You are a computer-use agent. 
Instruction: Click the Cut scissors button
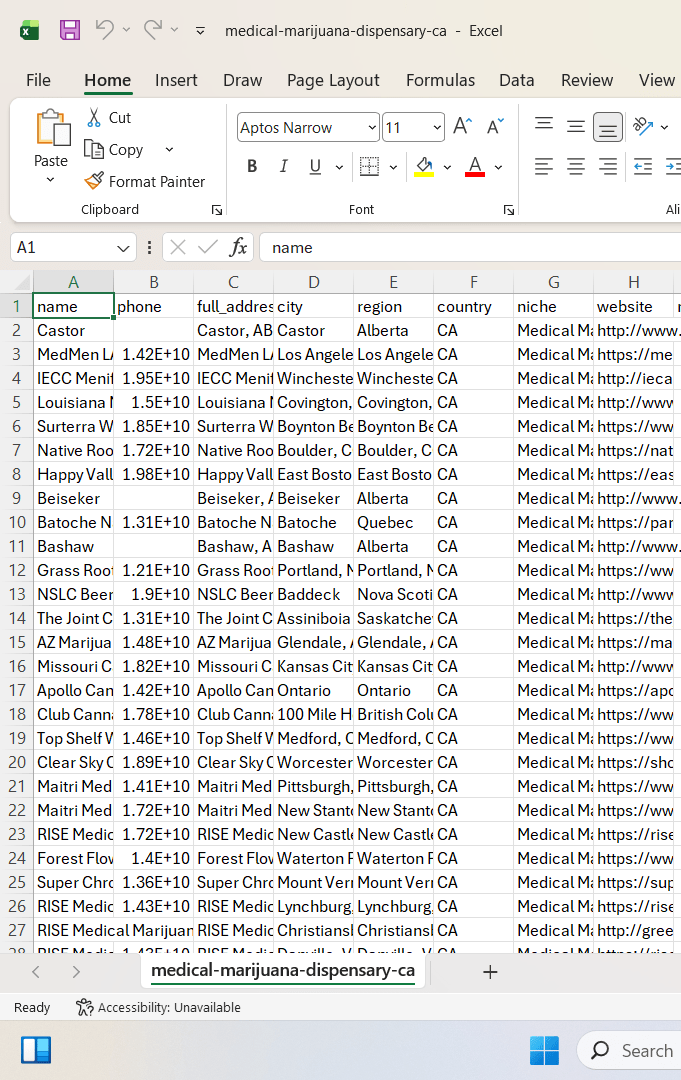[109, 118]
